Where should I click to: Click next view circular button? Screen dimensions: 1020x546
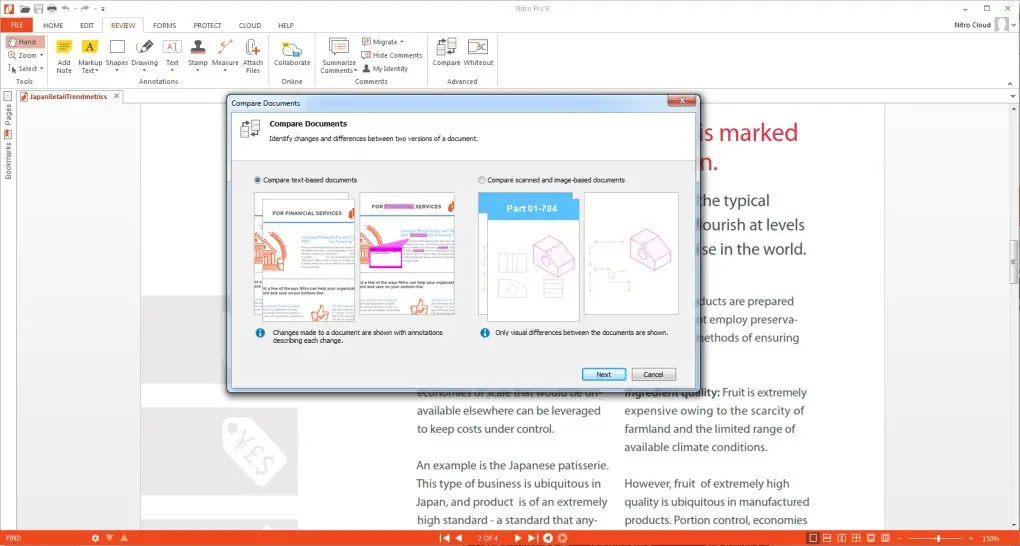point(563,538)
